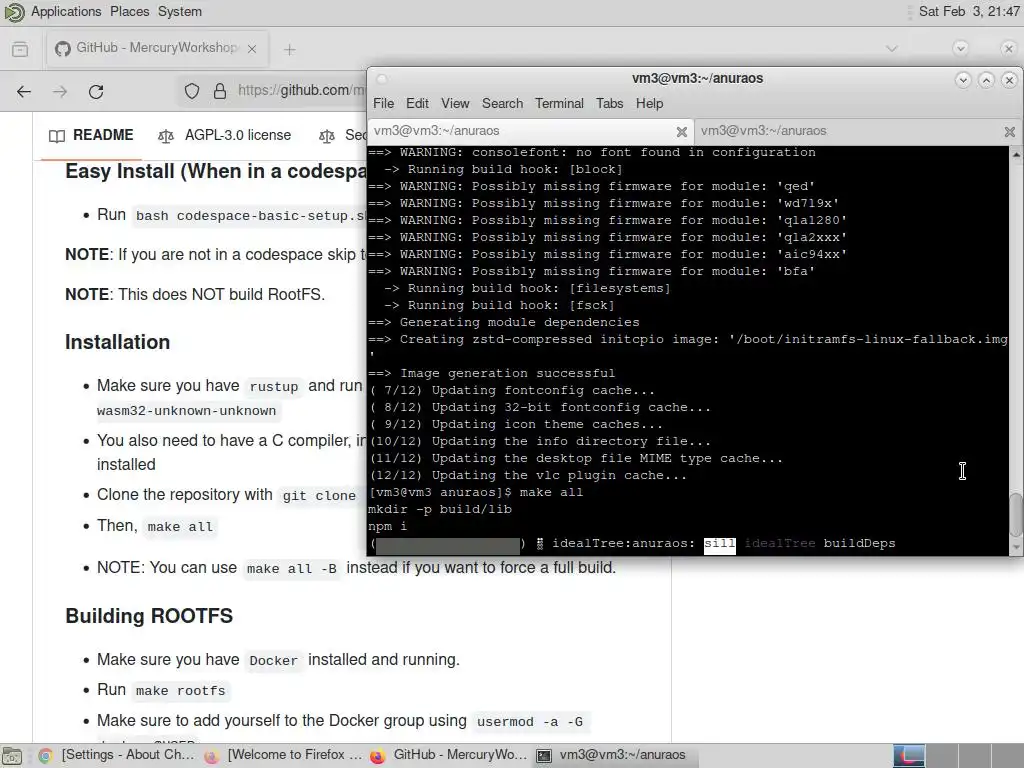Click the 'Docker' code snippet
The width and height of the screenshot is (1024, 768).
(x=273, y=661)
